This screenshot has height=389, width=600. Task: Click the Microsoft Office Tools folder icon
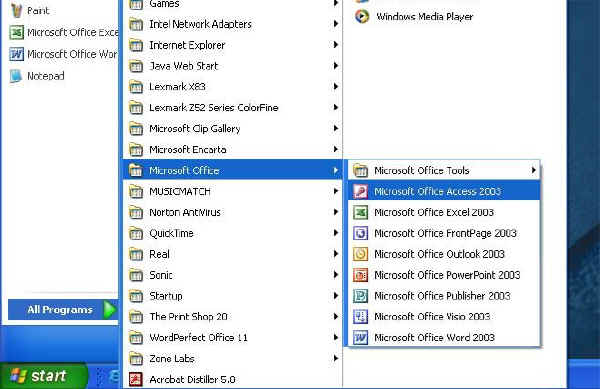360,171
